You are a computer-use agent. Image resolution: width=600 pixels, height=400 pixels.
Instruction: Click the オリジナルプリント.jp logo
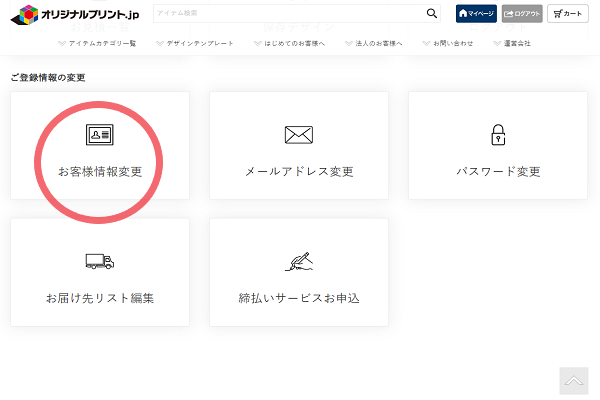[x=74, y=14]
